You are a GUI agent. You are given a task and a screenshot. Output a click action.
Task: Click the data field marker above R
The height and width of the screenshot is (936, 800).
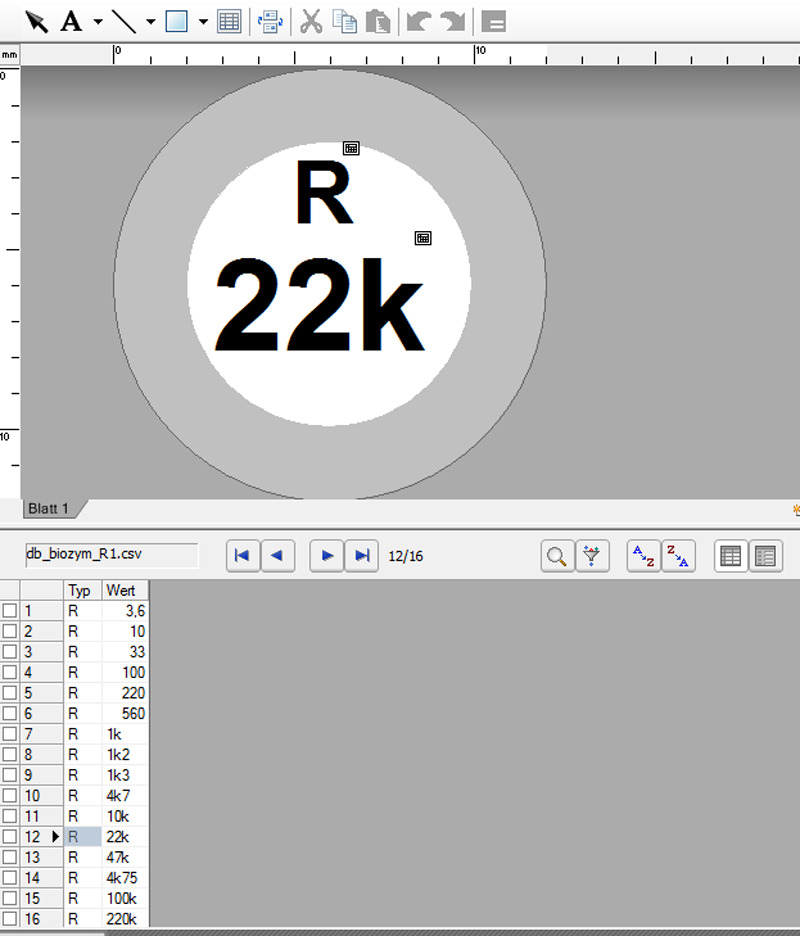[351, 148]
